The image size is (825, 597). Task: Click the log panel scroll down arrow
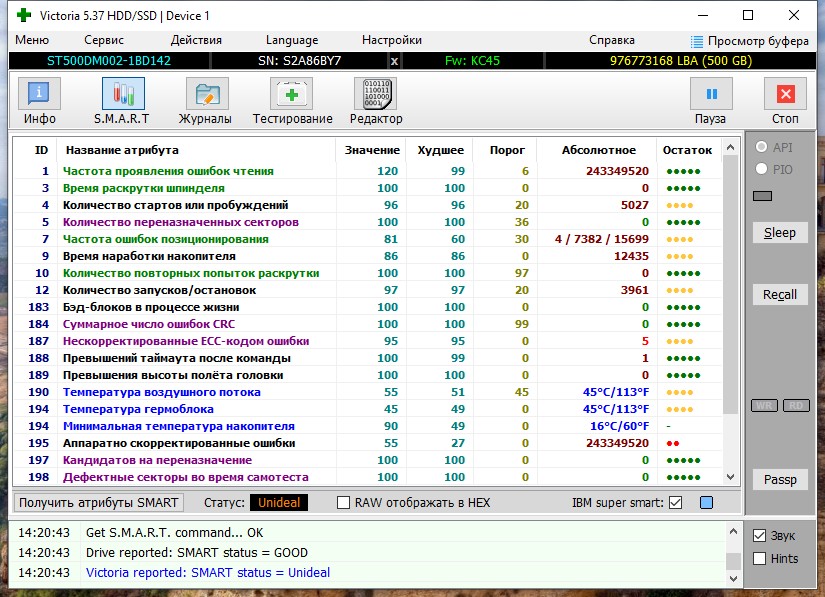[733, 579]
